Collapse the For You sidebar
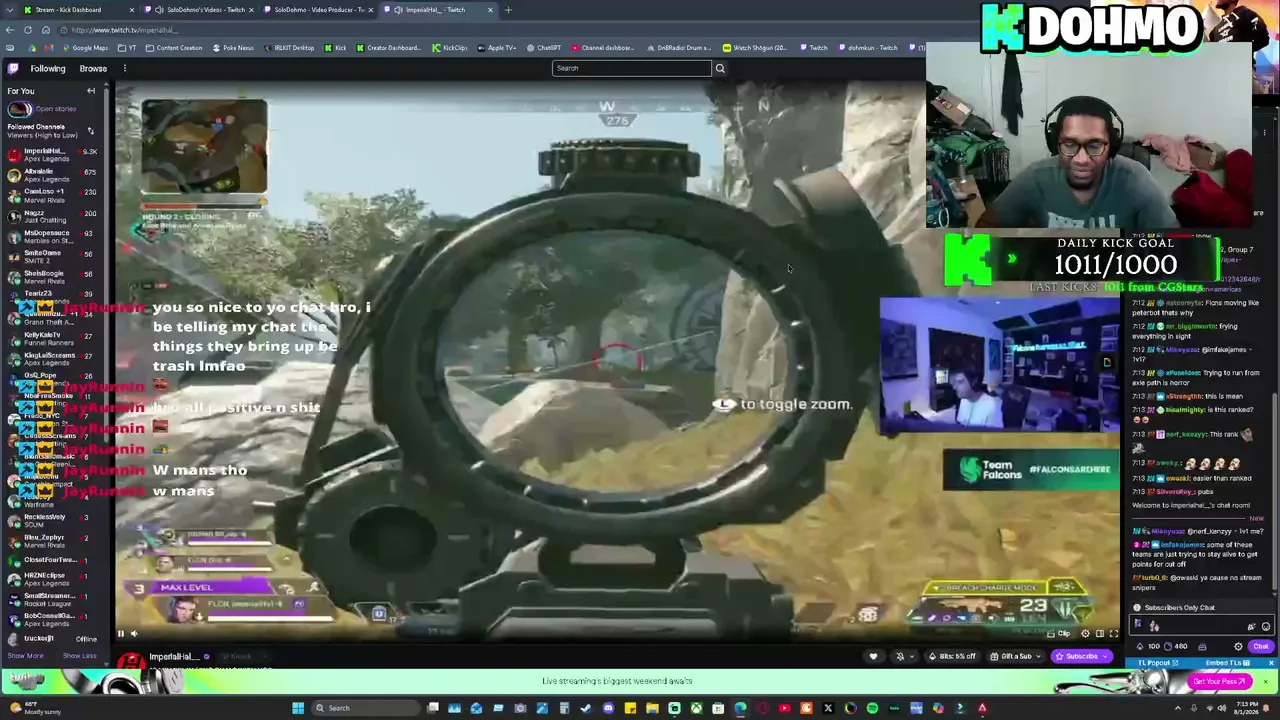1280x720 pixels. tap(91, 91)
